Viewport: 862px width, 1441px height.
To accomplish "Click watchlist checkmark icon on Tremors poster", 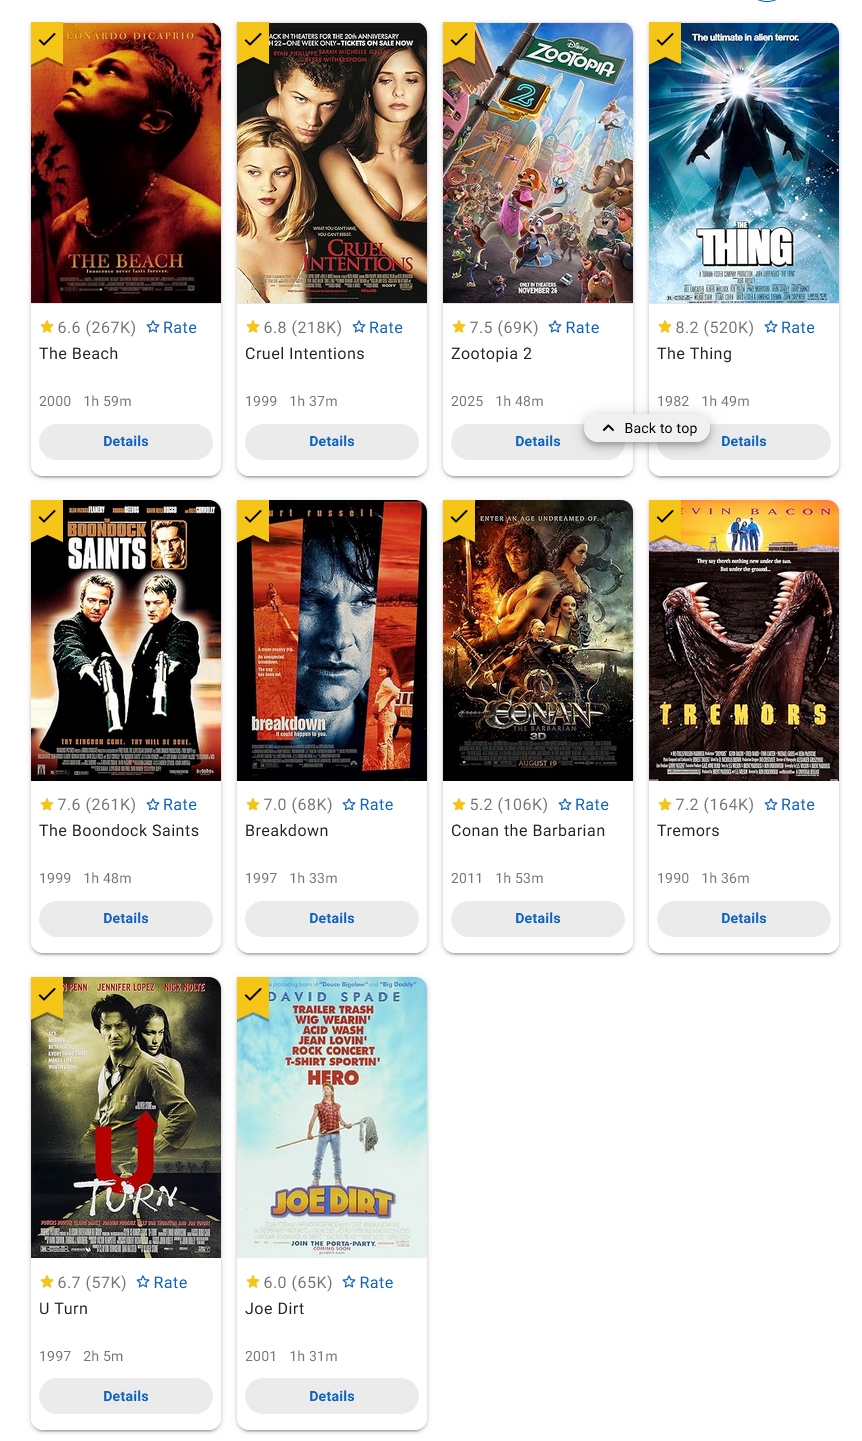I will [x=665, y=518].
